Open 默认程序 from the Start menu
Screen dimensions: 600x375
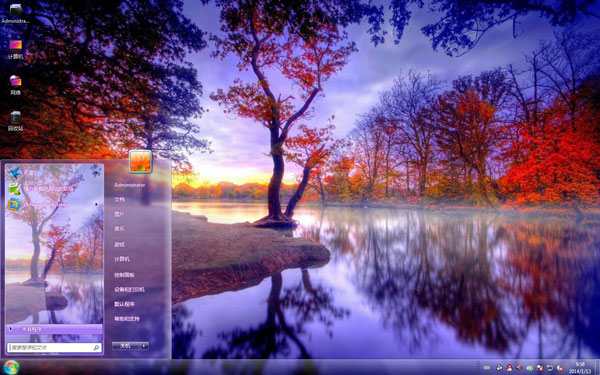pyautogui.click(x=124, y=304)
